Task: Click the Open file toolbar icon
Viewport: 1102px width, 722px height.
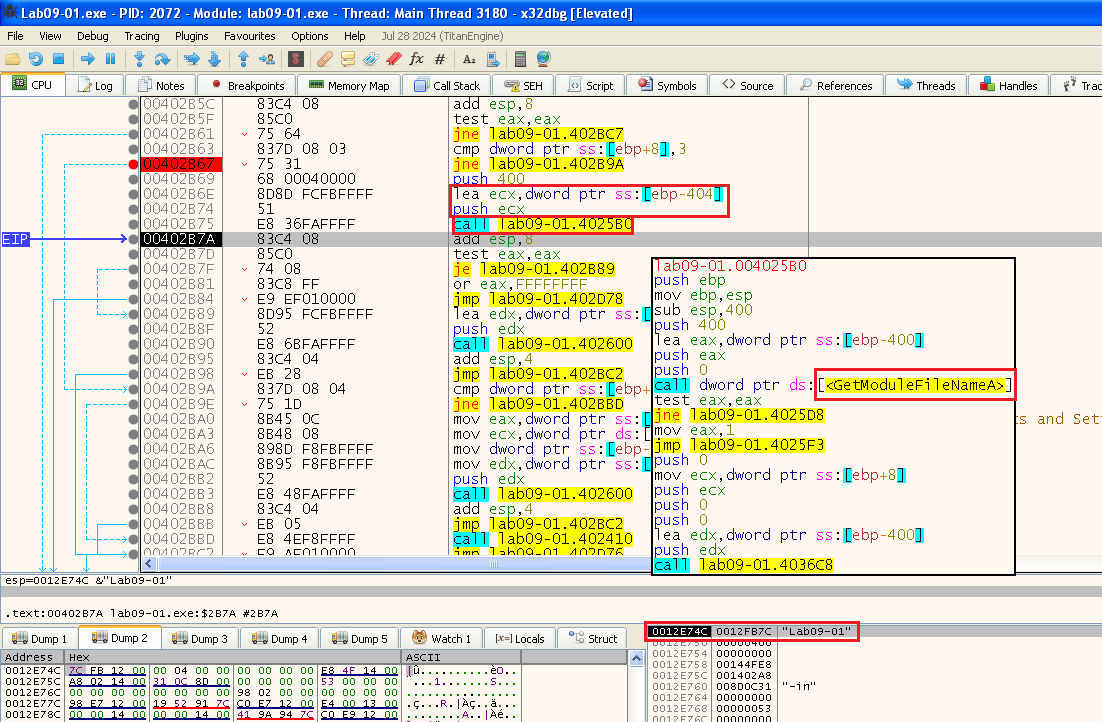Action: coord(13,59)
